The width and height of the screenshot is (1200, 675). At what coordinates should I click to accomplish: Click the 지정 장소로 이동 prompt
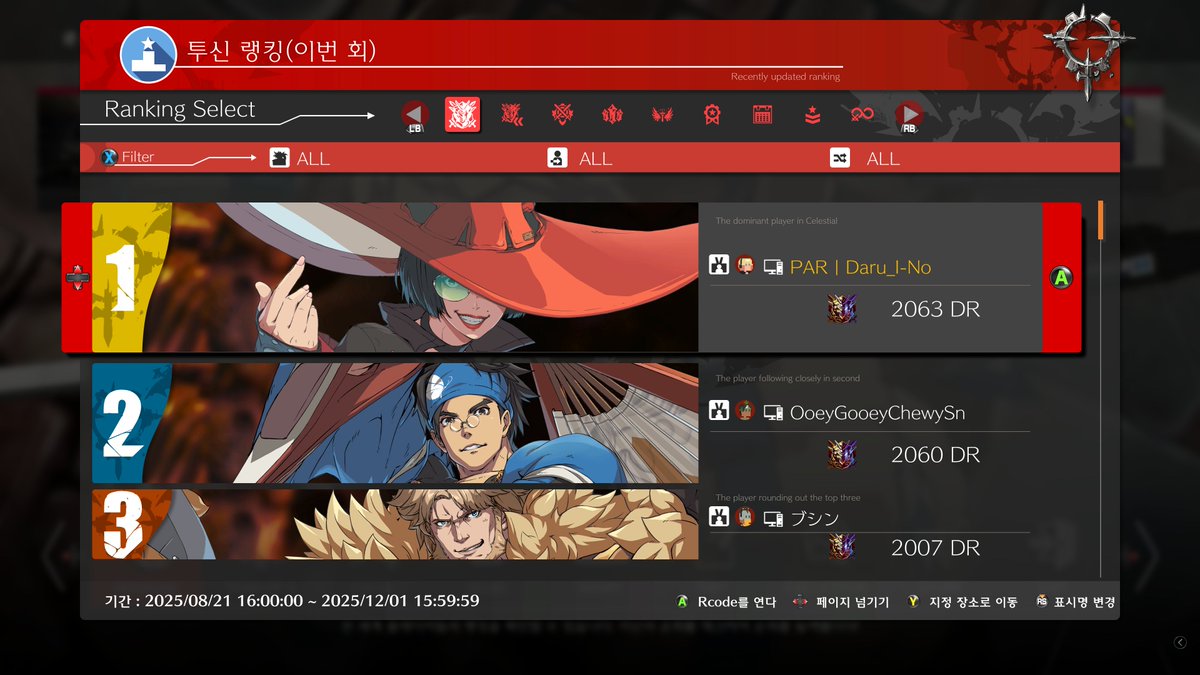962,602
